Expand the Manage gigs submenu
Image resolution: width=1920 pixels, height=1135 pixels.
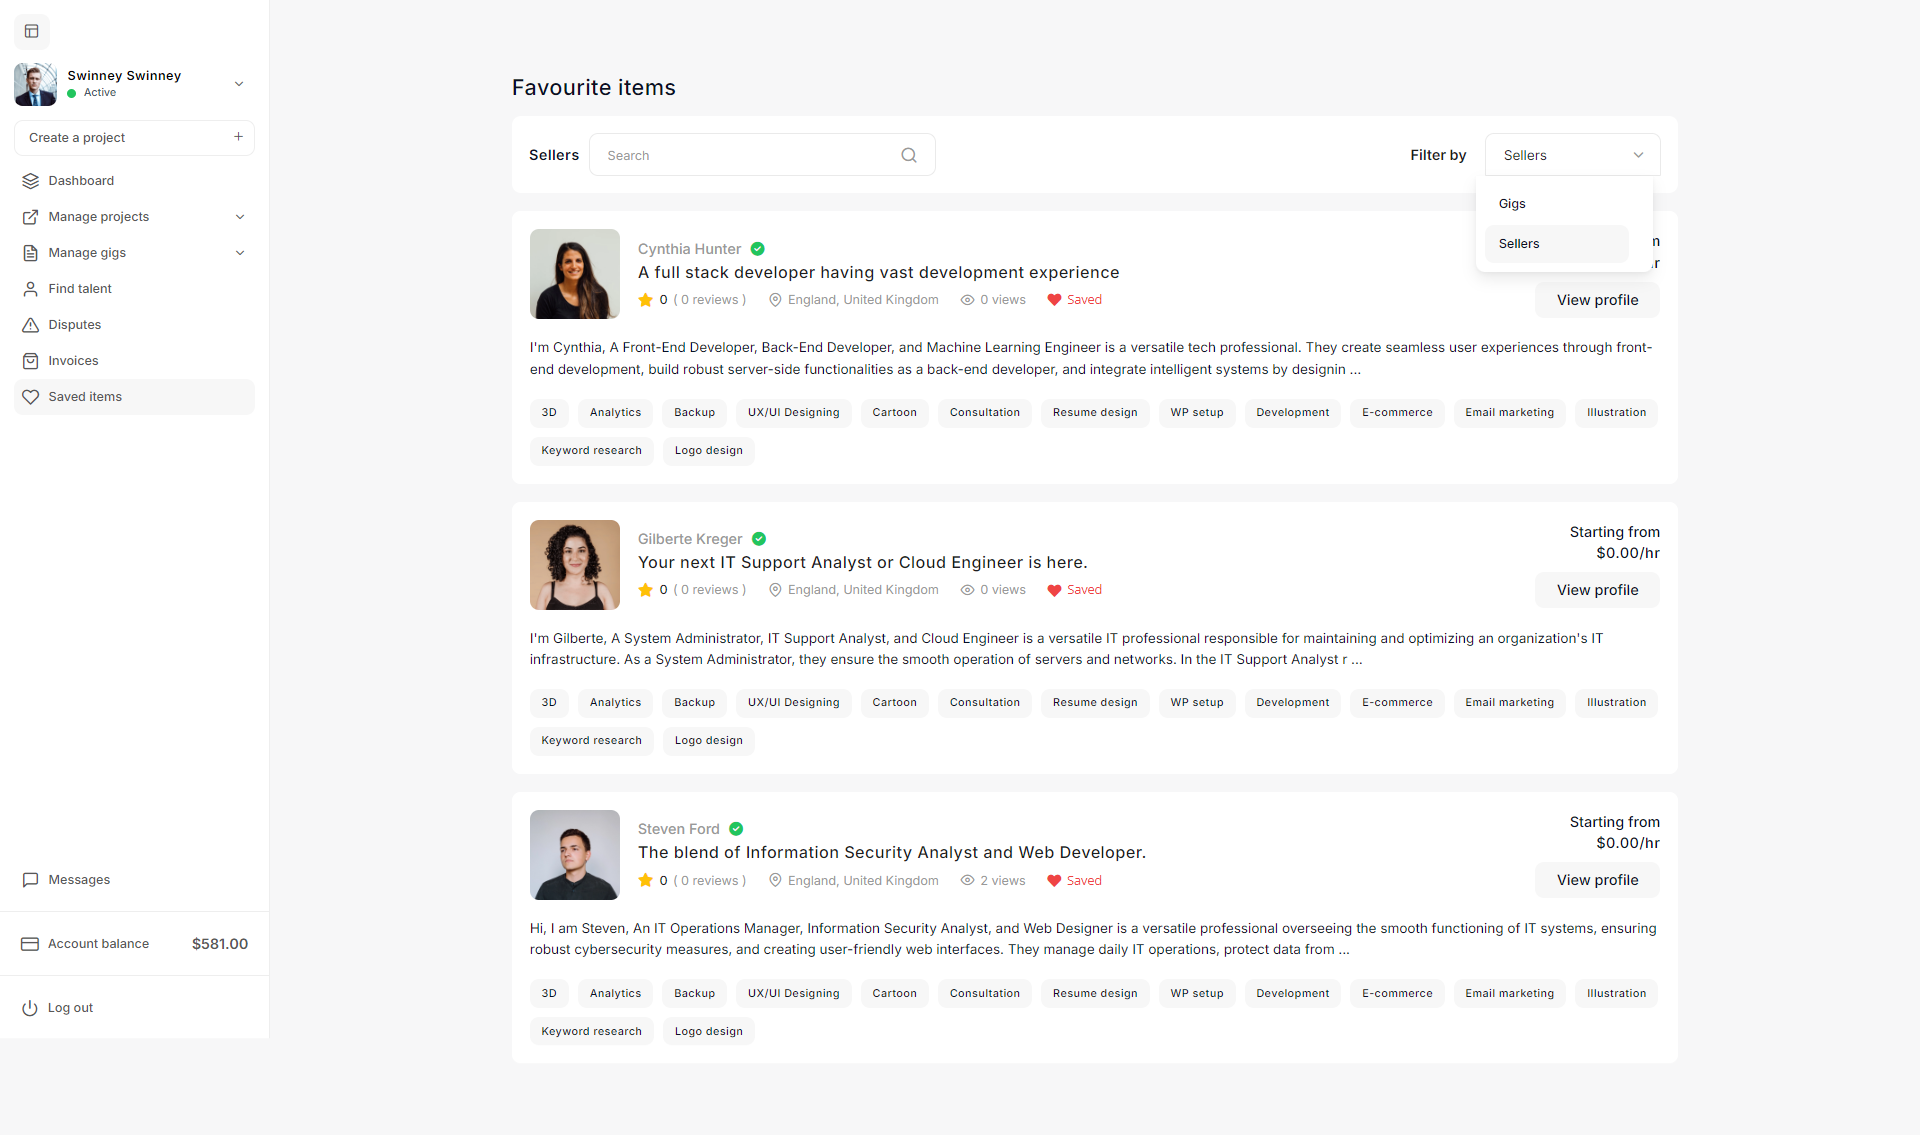[240, 253]
